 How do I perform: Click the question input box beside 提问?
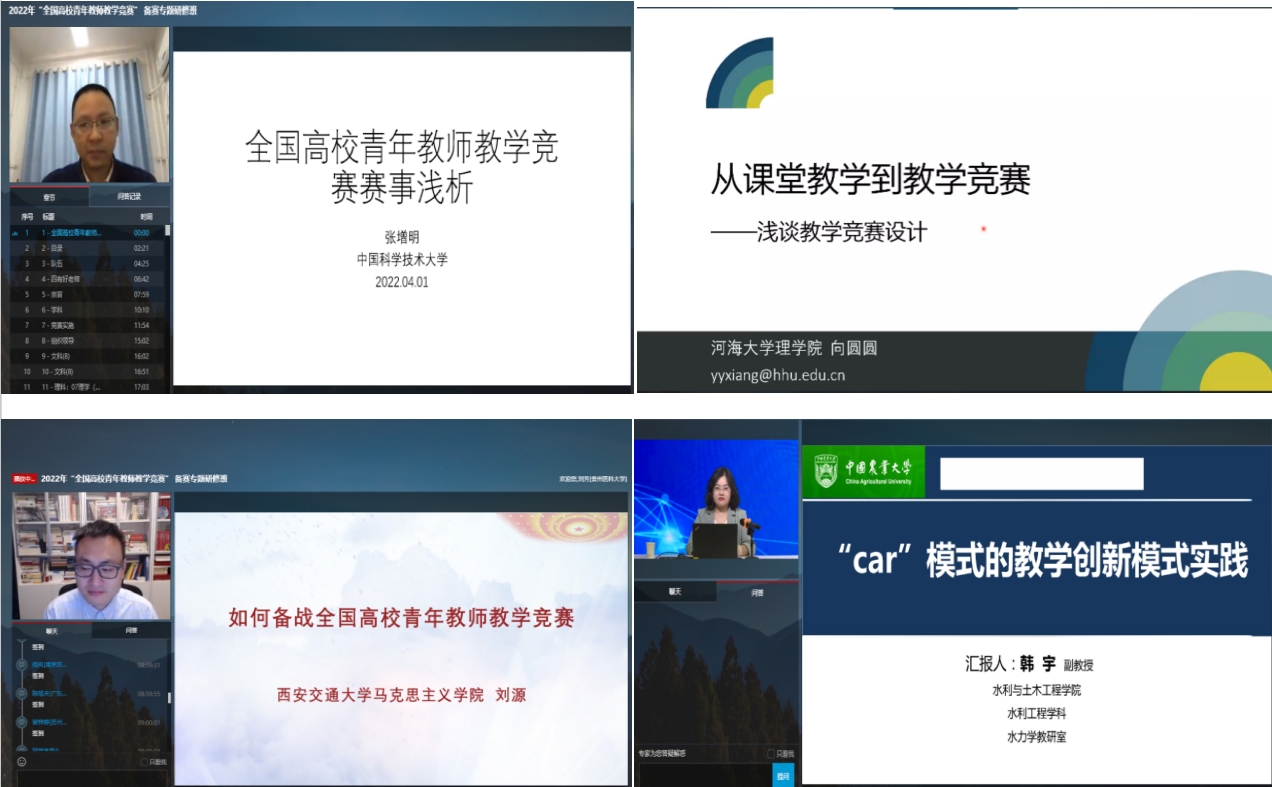click(x=703, y=775)
